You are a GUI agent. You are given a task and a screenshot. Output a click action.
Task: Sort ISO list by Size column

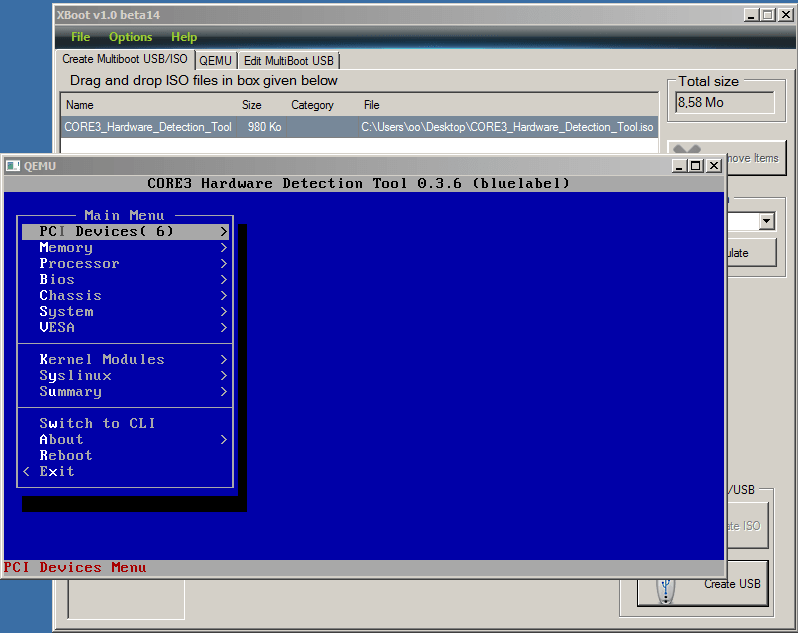point(251,105)
